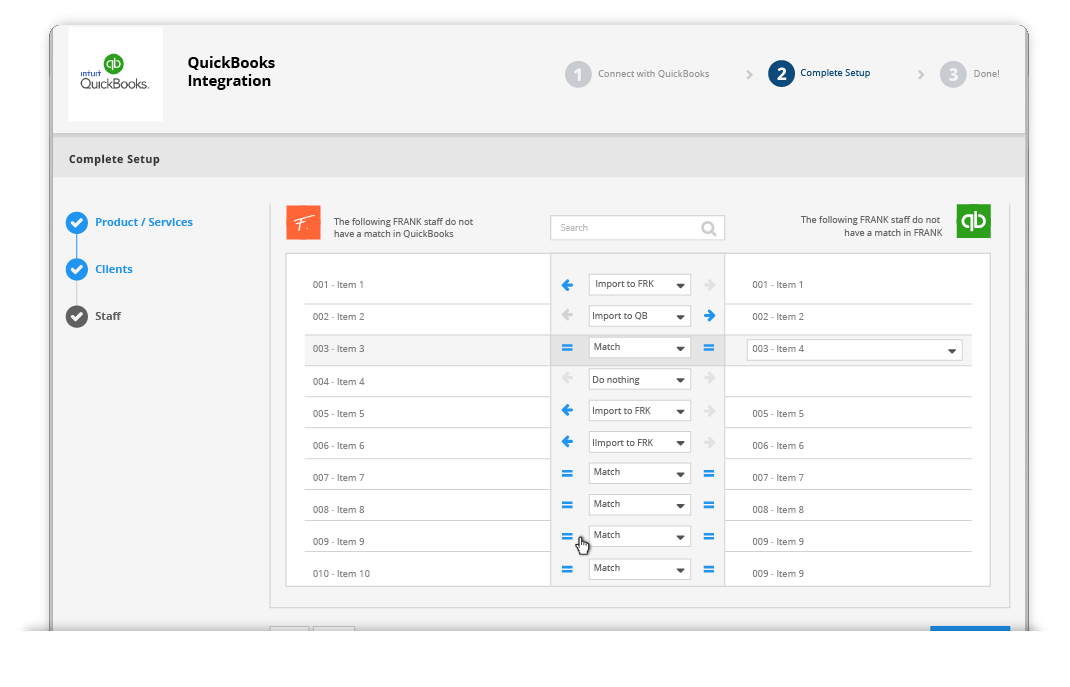Image resolution: width=1070 pixels, height=687 pixels.
Task: Click the right equals icon in the 003 - Item 3 row
Action: [x=709, y=348]
